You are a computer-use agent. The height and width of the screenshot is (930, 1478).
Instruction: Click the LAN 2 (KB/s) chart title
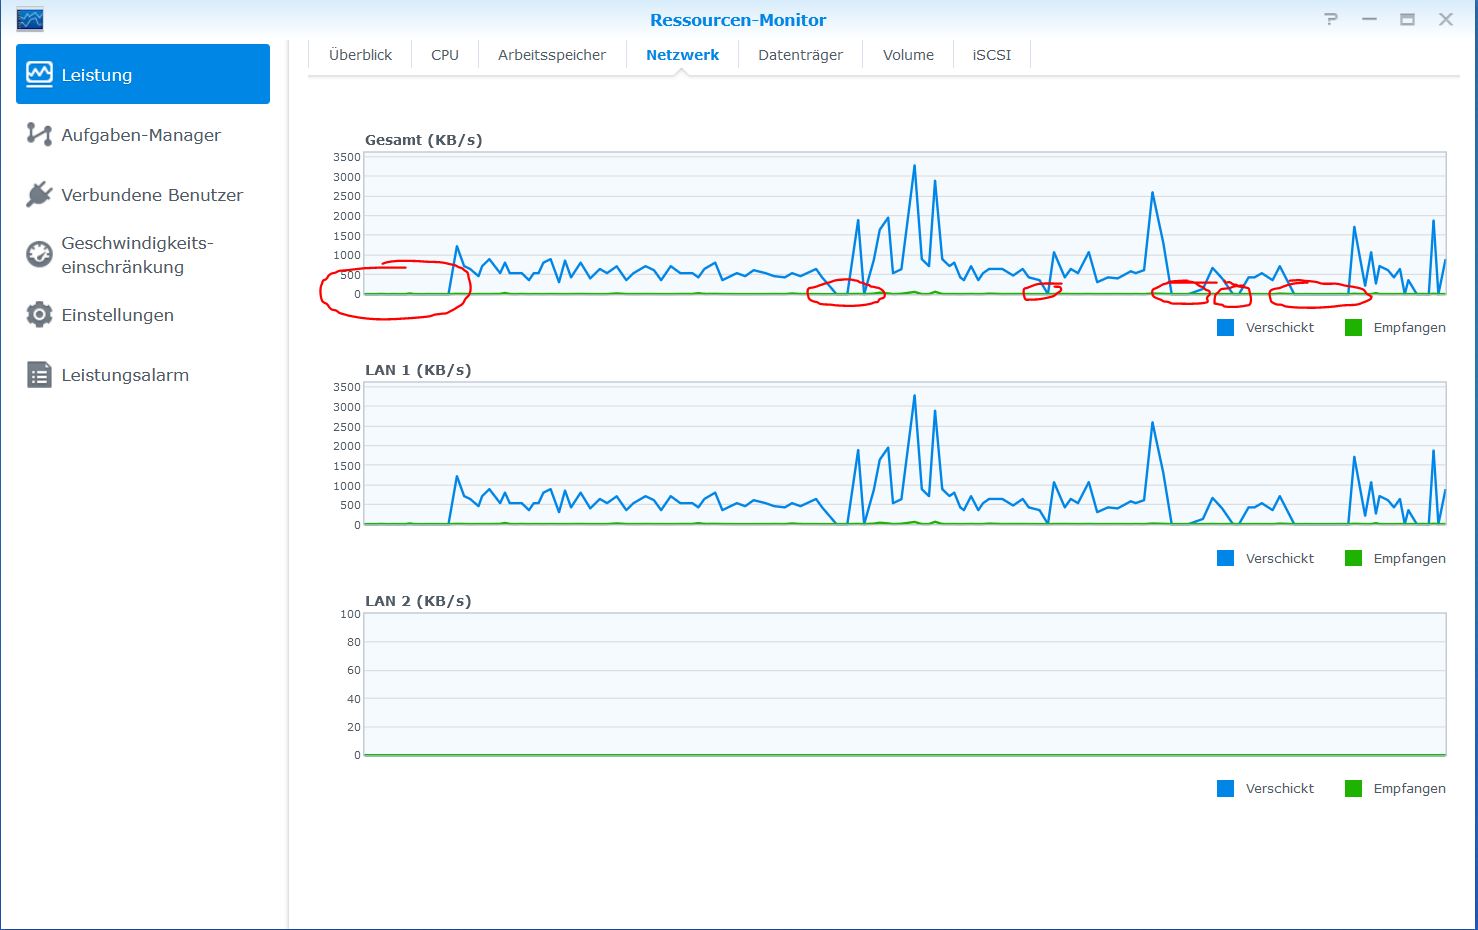coord(418,601)
